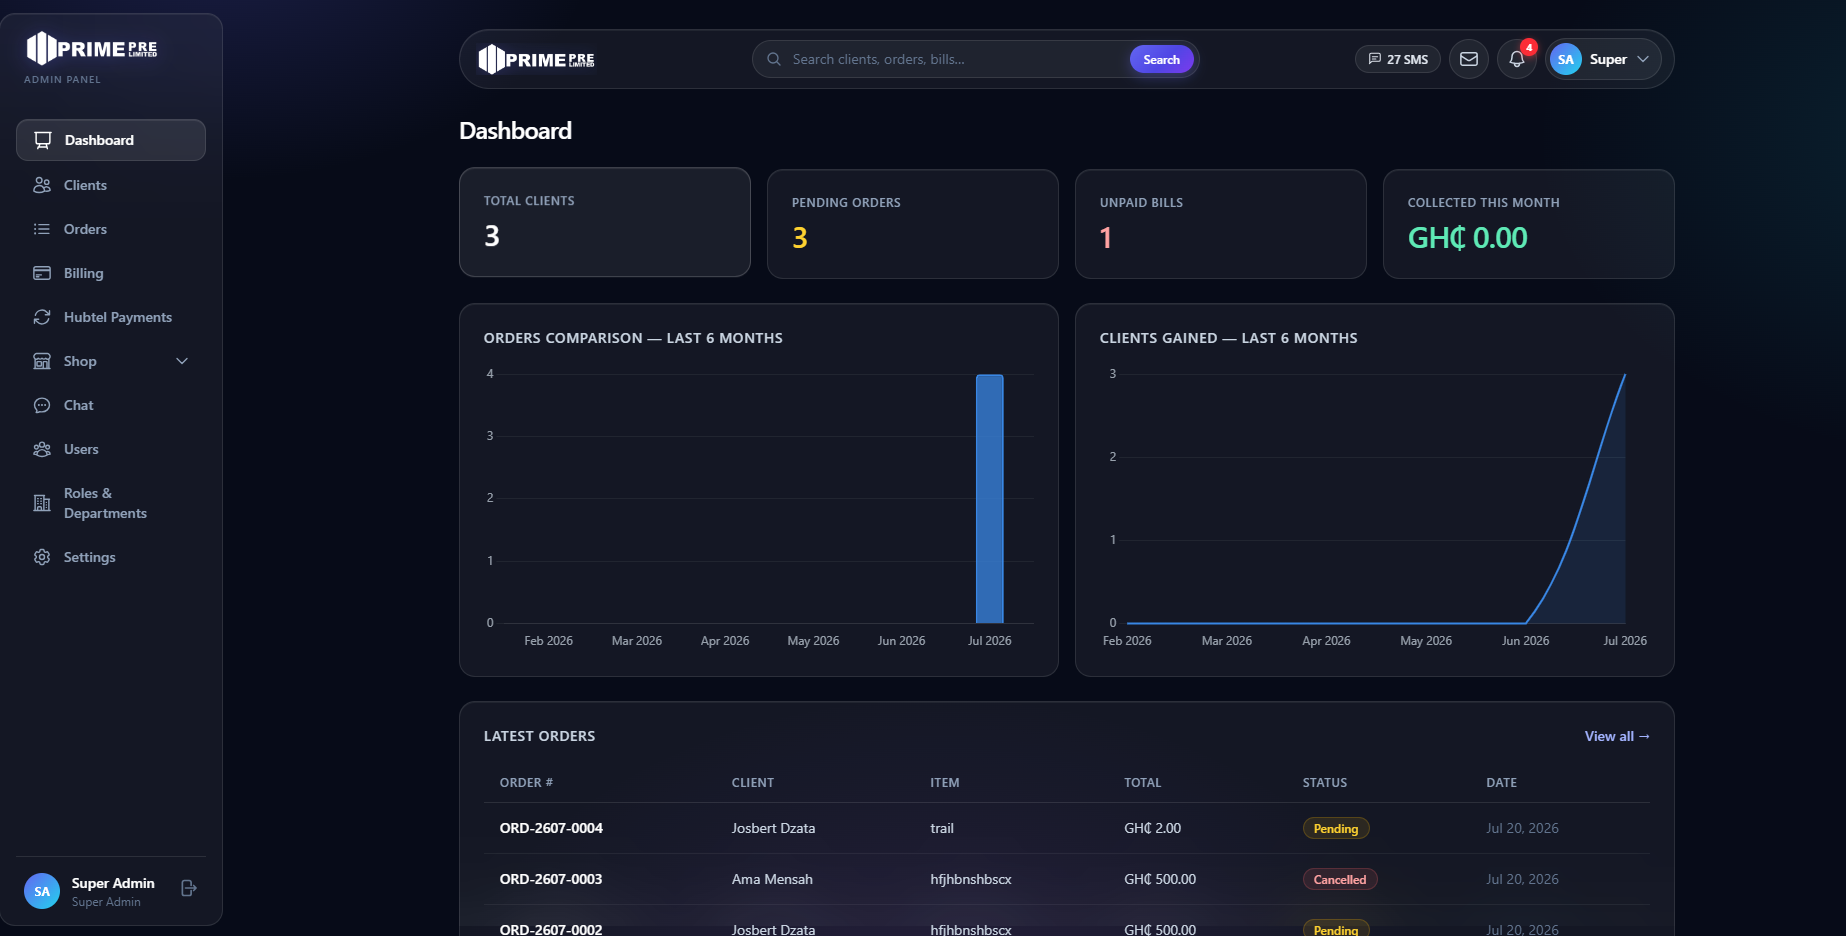Open the Super user profile dropdown

(1604, 59)
